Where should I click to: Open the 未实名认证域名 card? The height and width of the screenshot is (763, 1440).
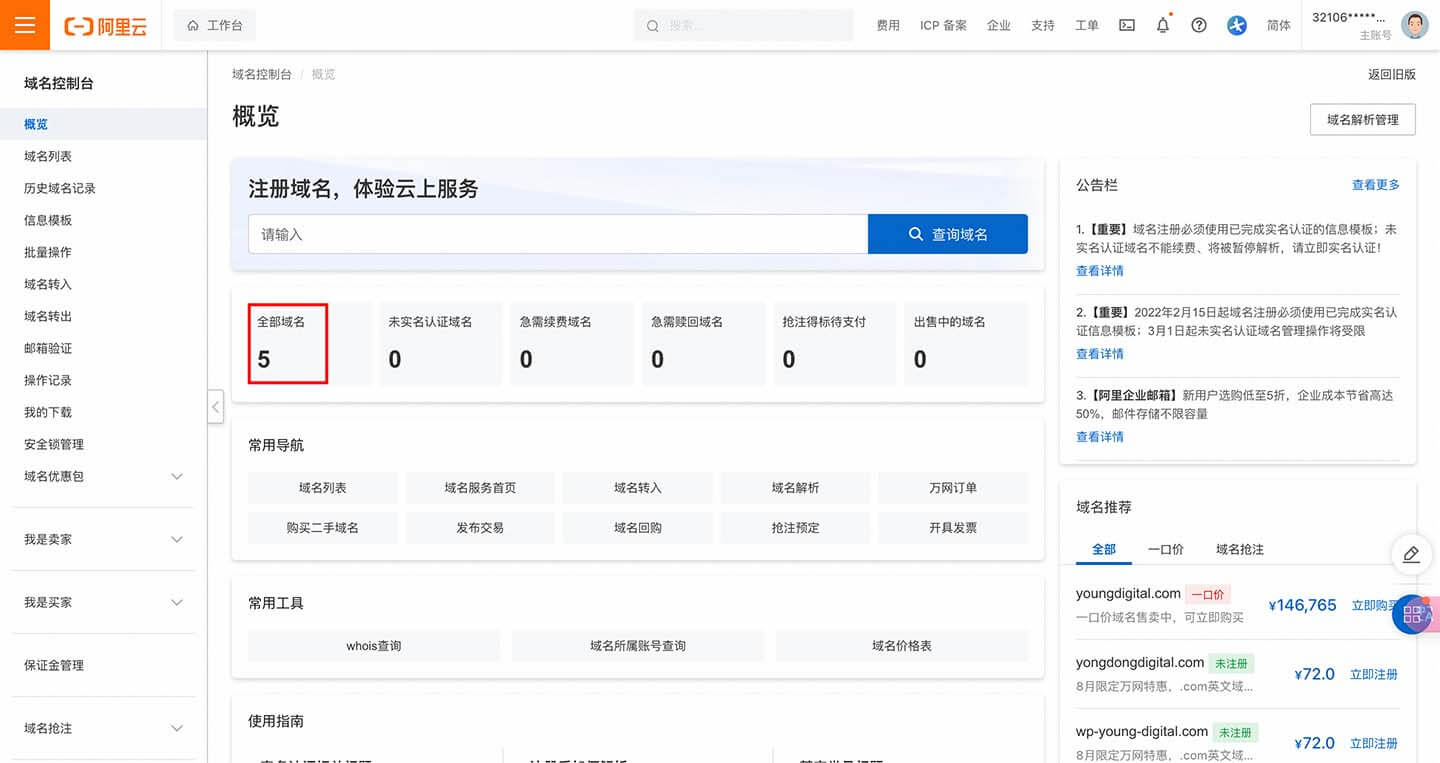pyautogui.click(x=440, y=343)
